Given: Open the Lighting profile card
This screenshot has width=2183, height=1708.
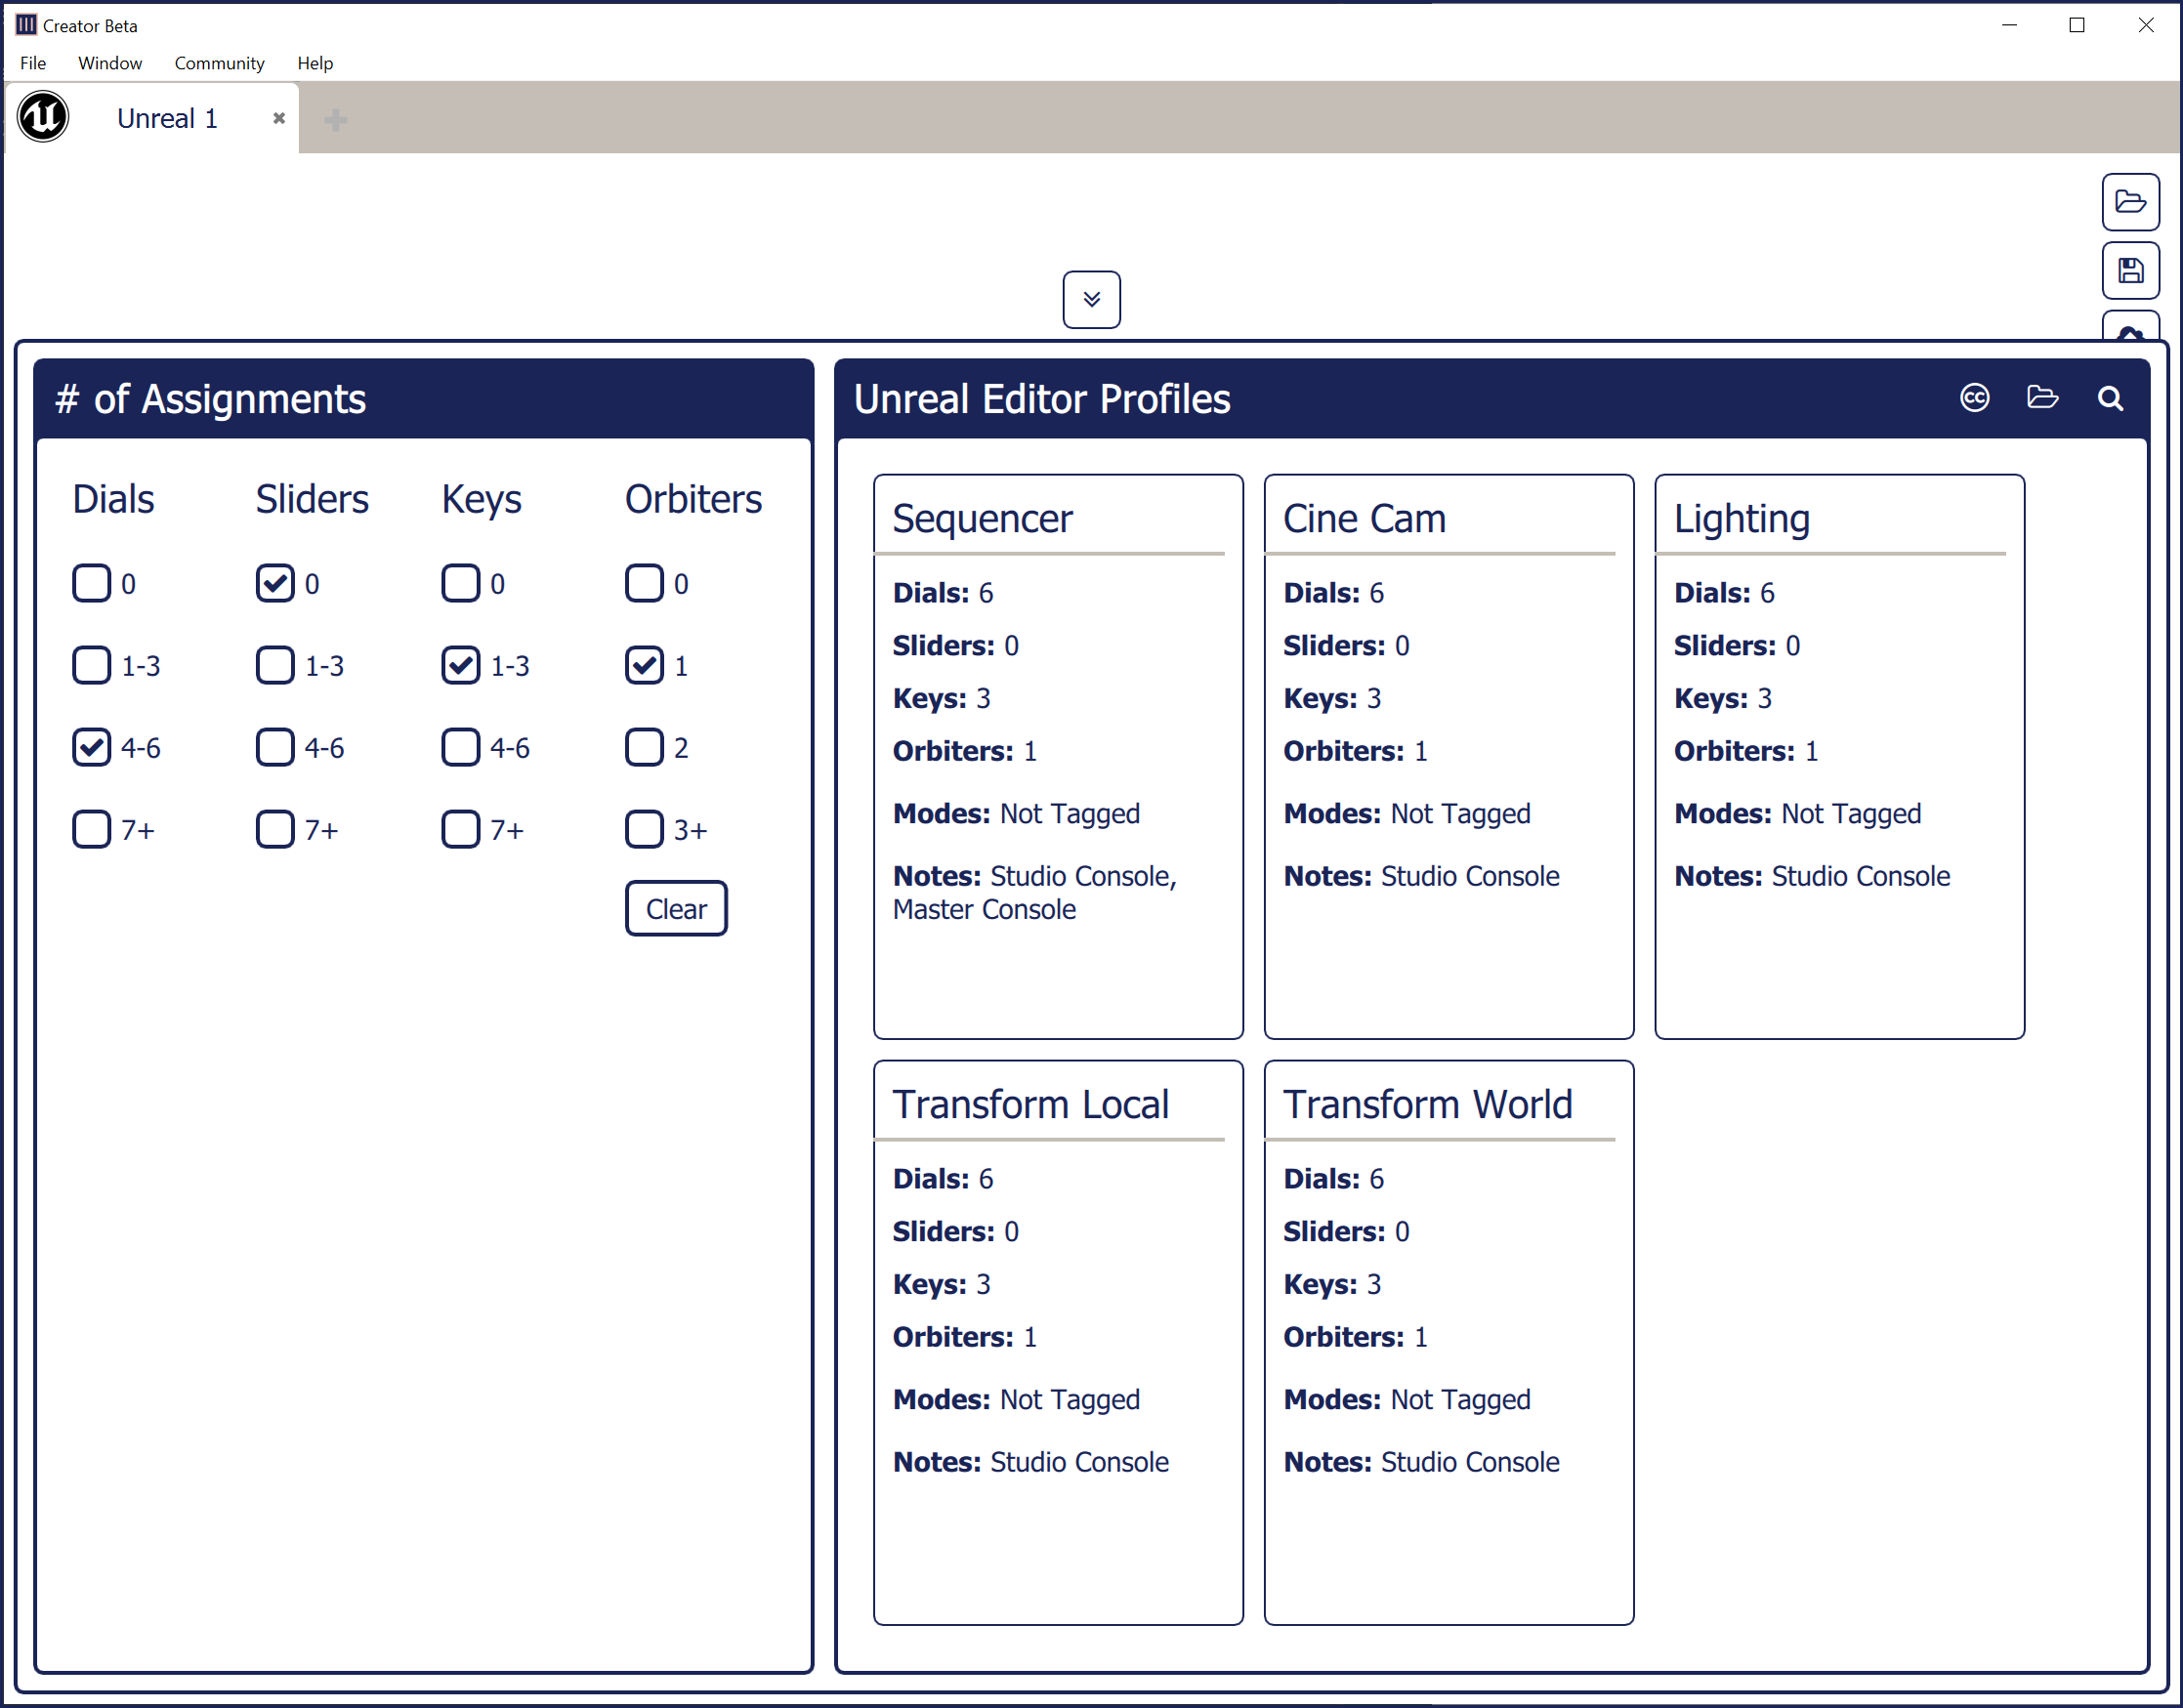Looking at the screenshot, I should click(1840, 756).
